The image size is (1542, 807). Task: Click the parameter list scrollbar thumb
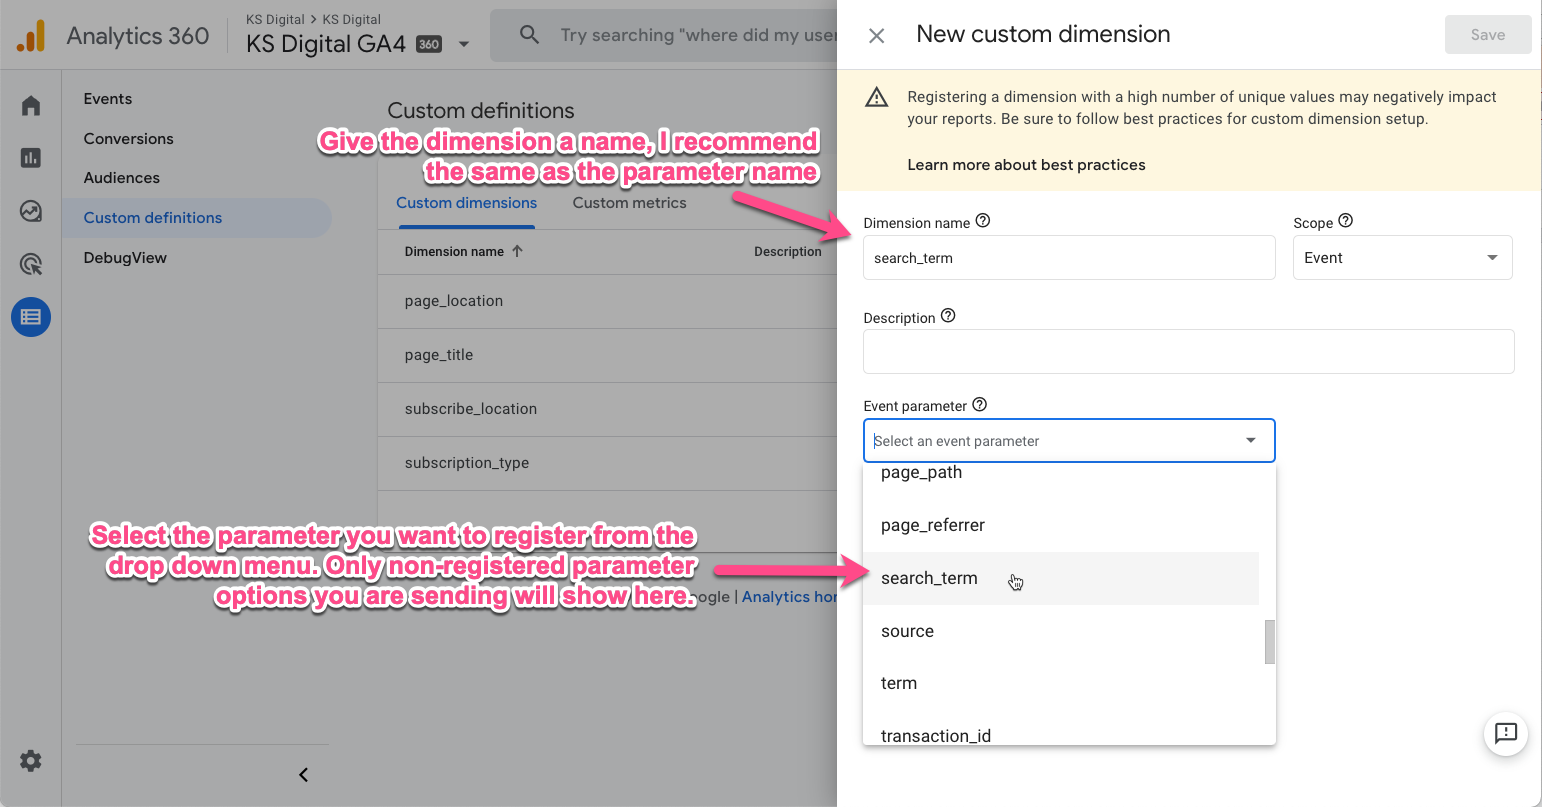tap(1270, 642)
